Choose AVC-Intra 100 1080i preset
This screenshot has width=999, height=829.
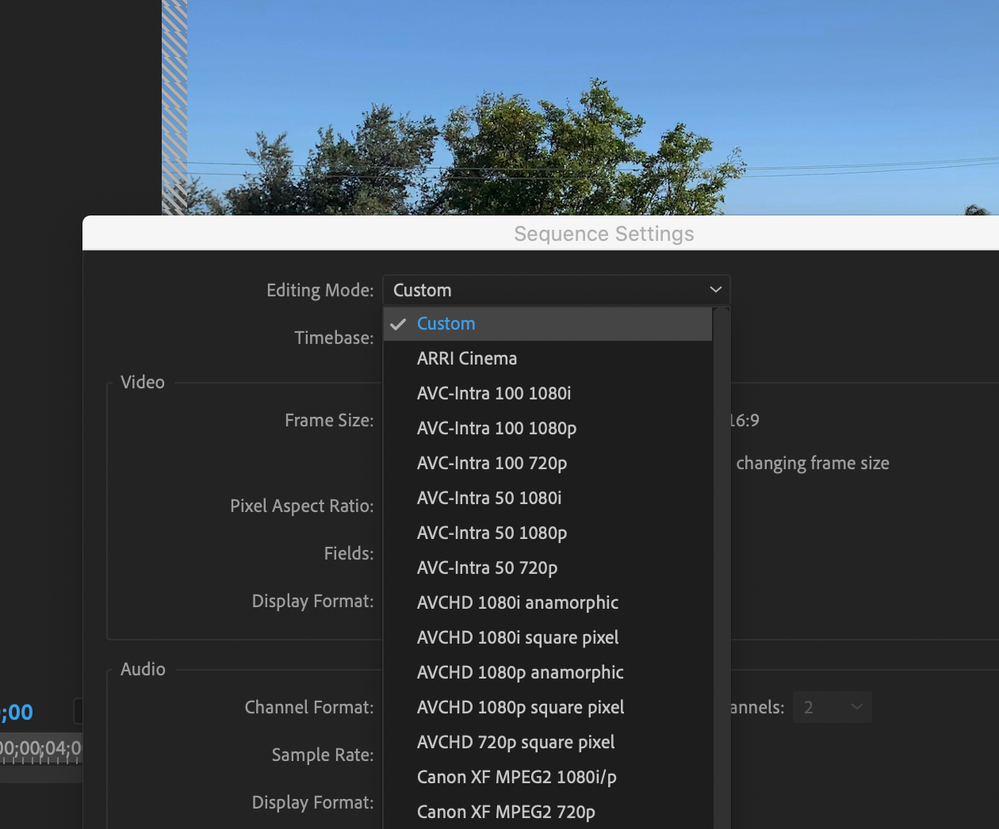point(496,393)
